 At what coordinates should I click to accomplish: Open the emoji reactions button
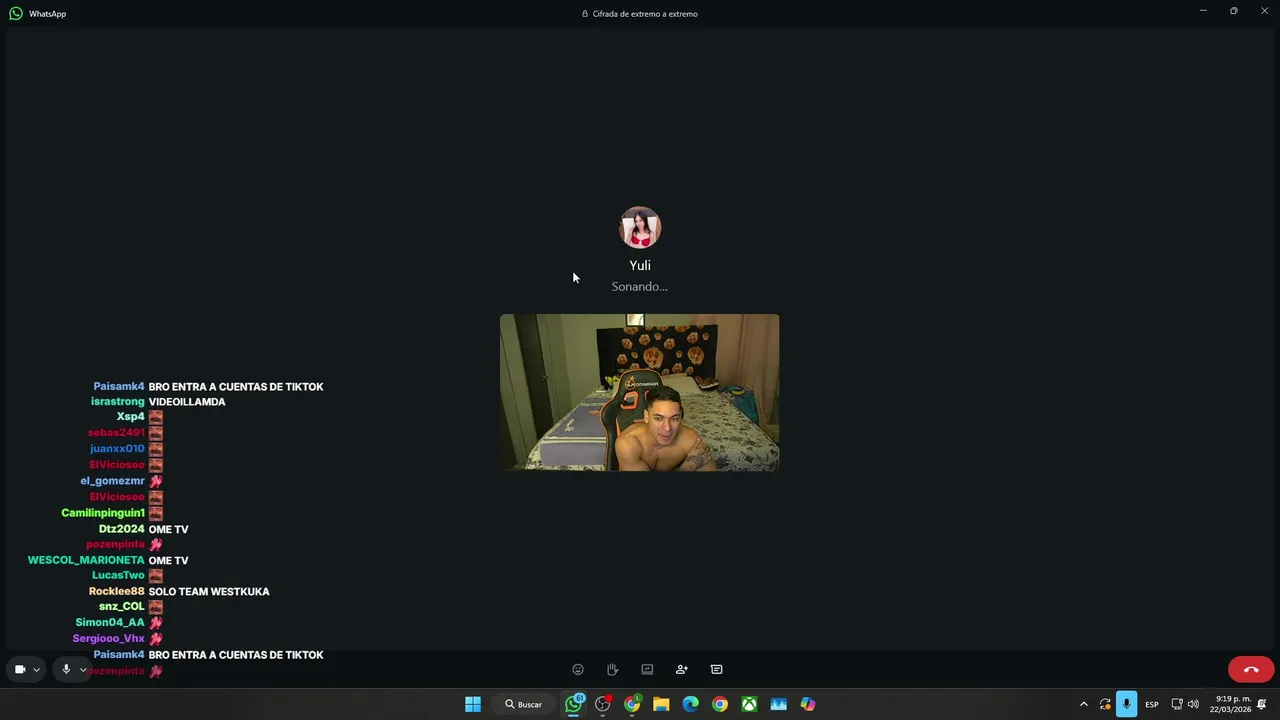click(x=578, y=669)
